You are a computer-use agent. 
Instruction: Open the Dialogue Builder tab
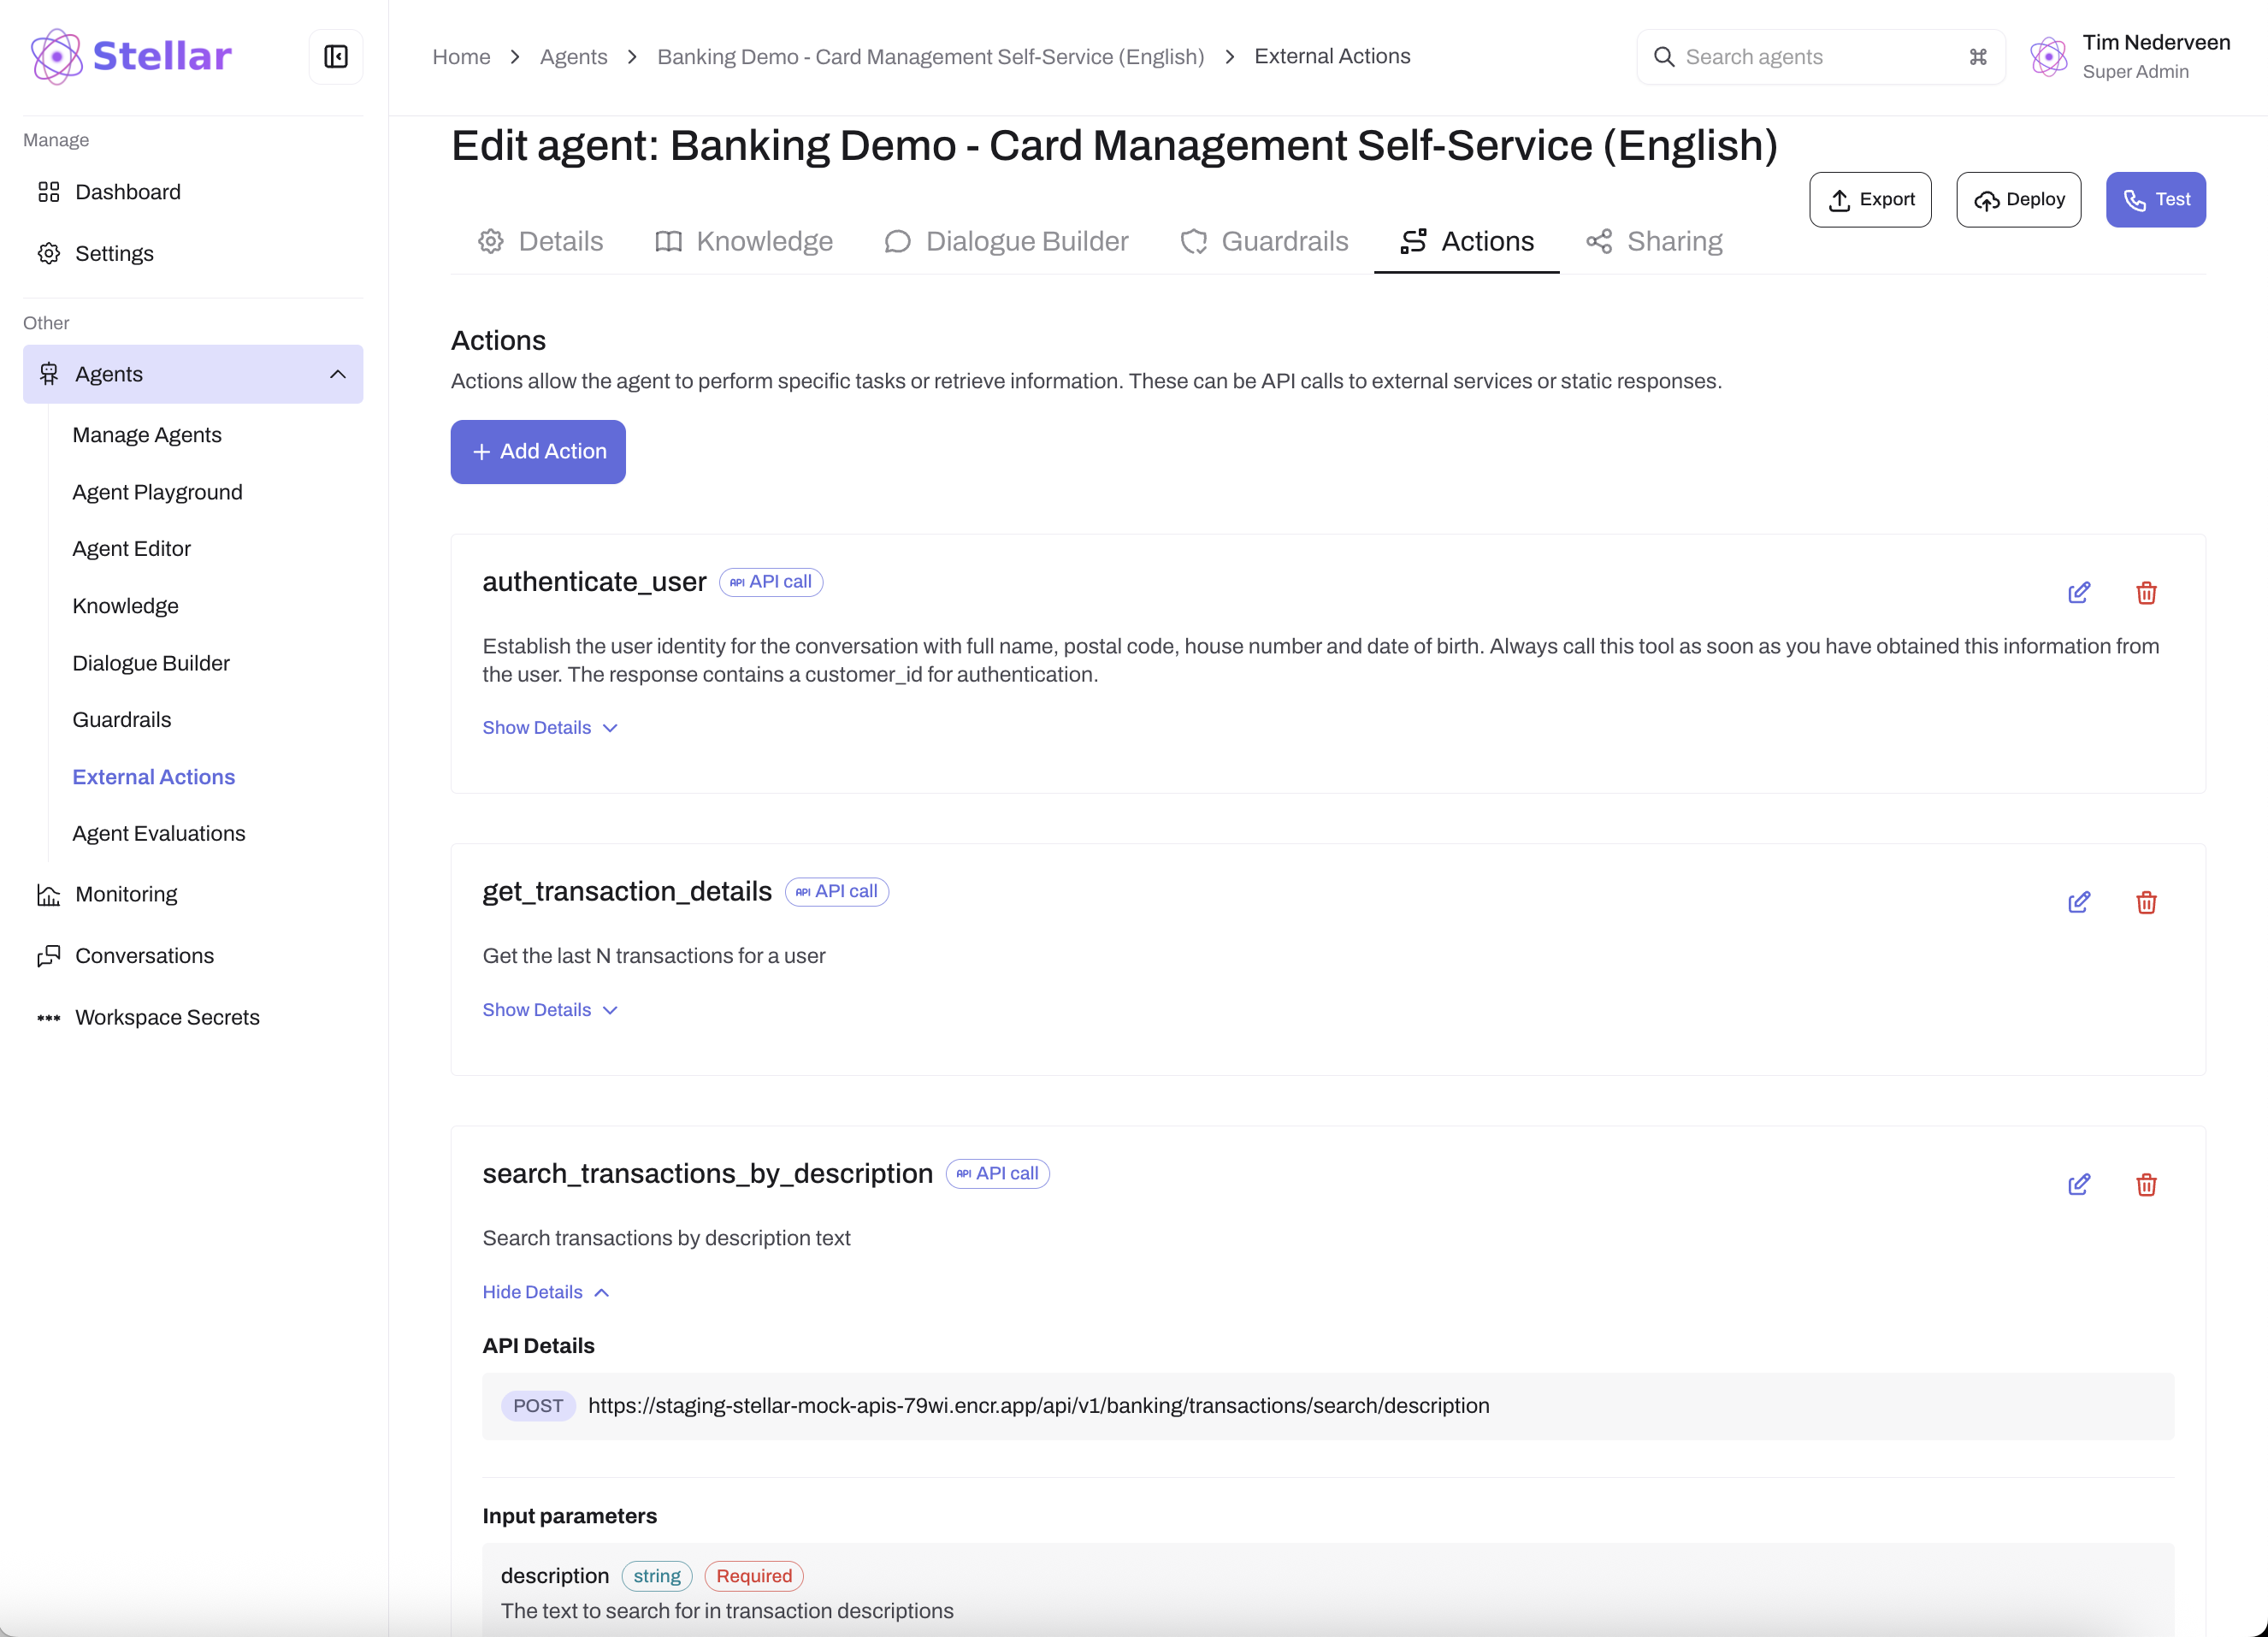[x=1006, y=241]
